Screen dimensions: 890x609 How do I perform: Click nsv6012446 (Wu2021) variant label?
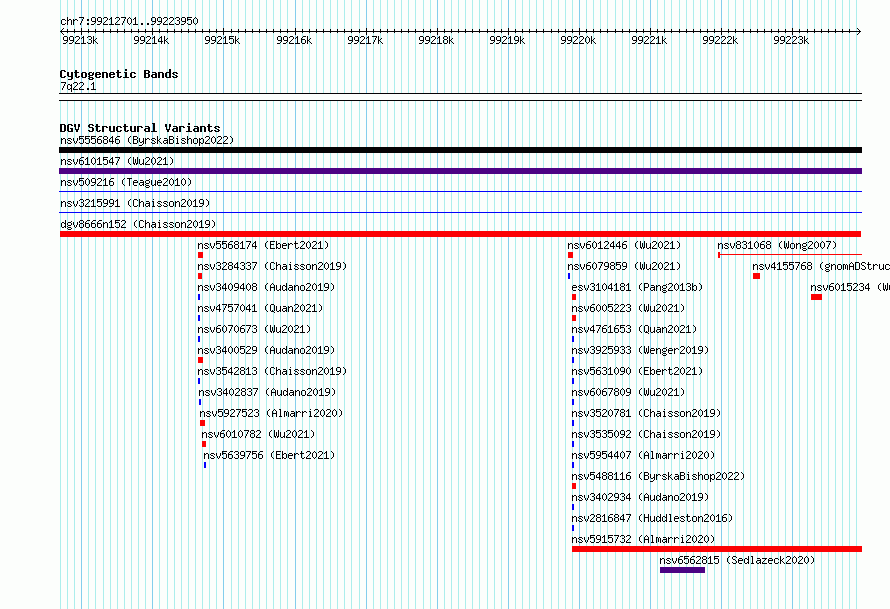[624, 245]
